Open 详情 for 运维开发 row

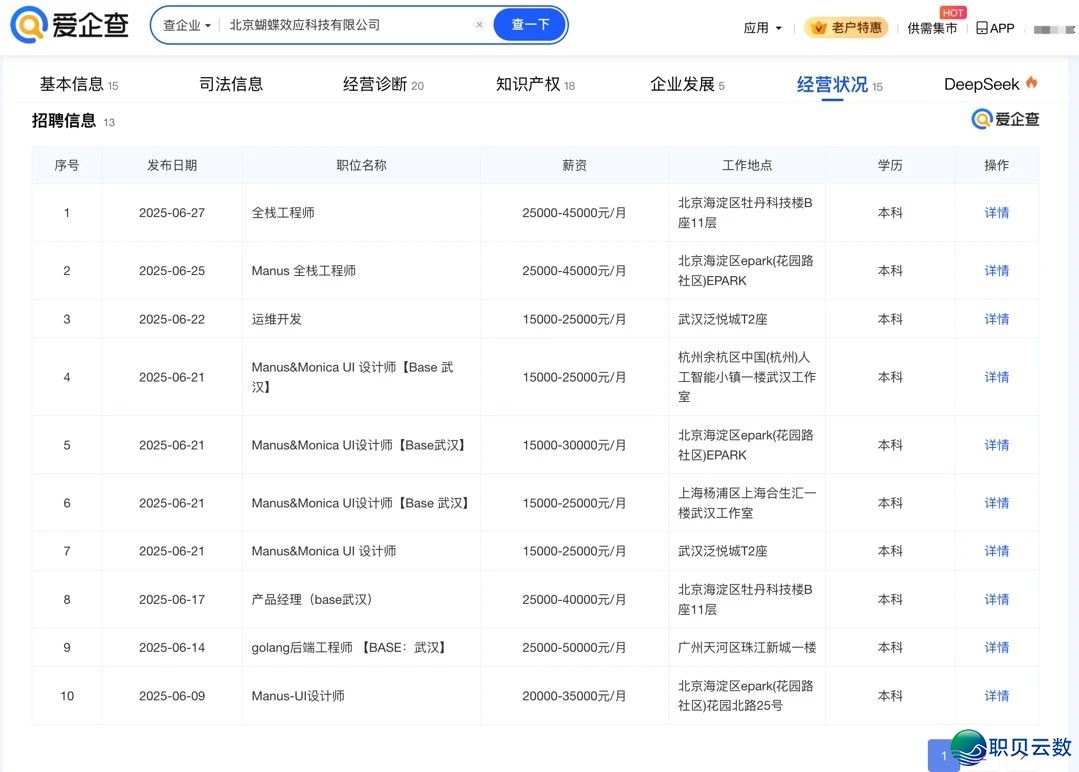point(996,319)
